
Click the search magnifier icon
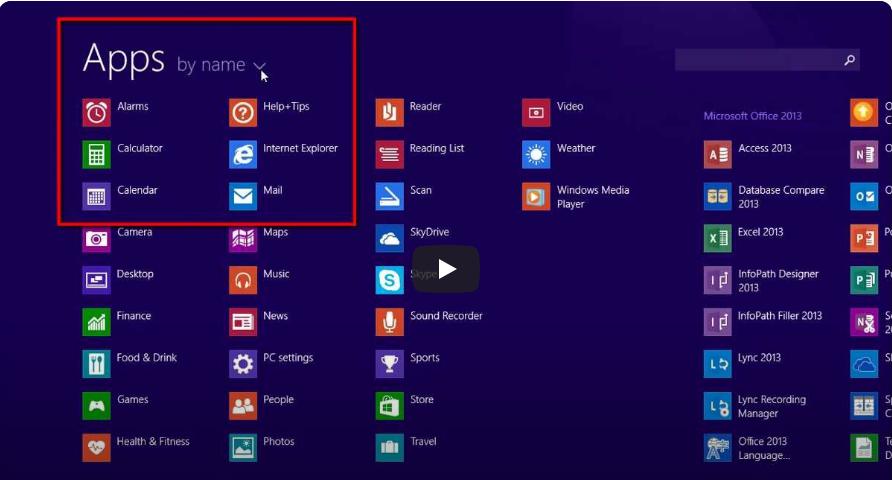[x=849, y=60]
